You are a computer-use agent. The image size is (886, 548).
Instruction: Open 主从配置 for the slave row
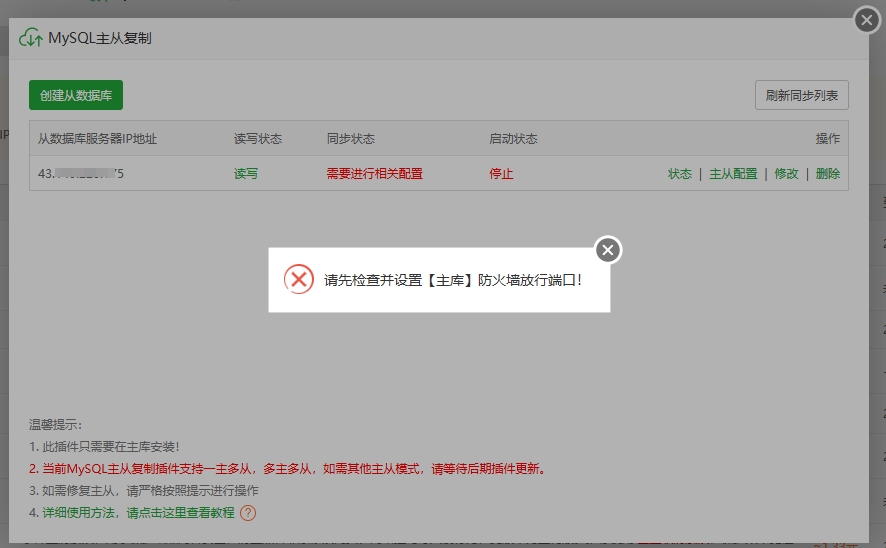[x=733, y=173]
